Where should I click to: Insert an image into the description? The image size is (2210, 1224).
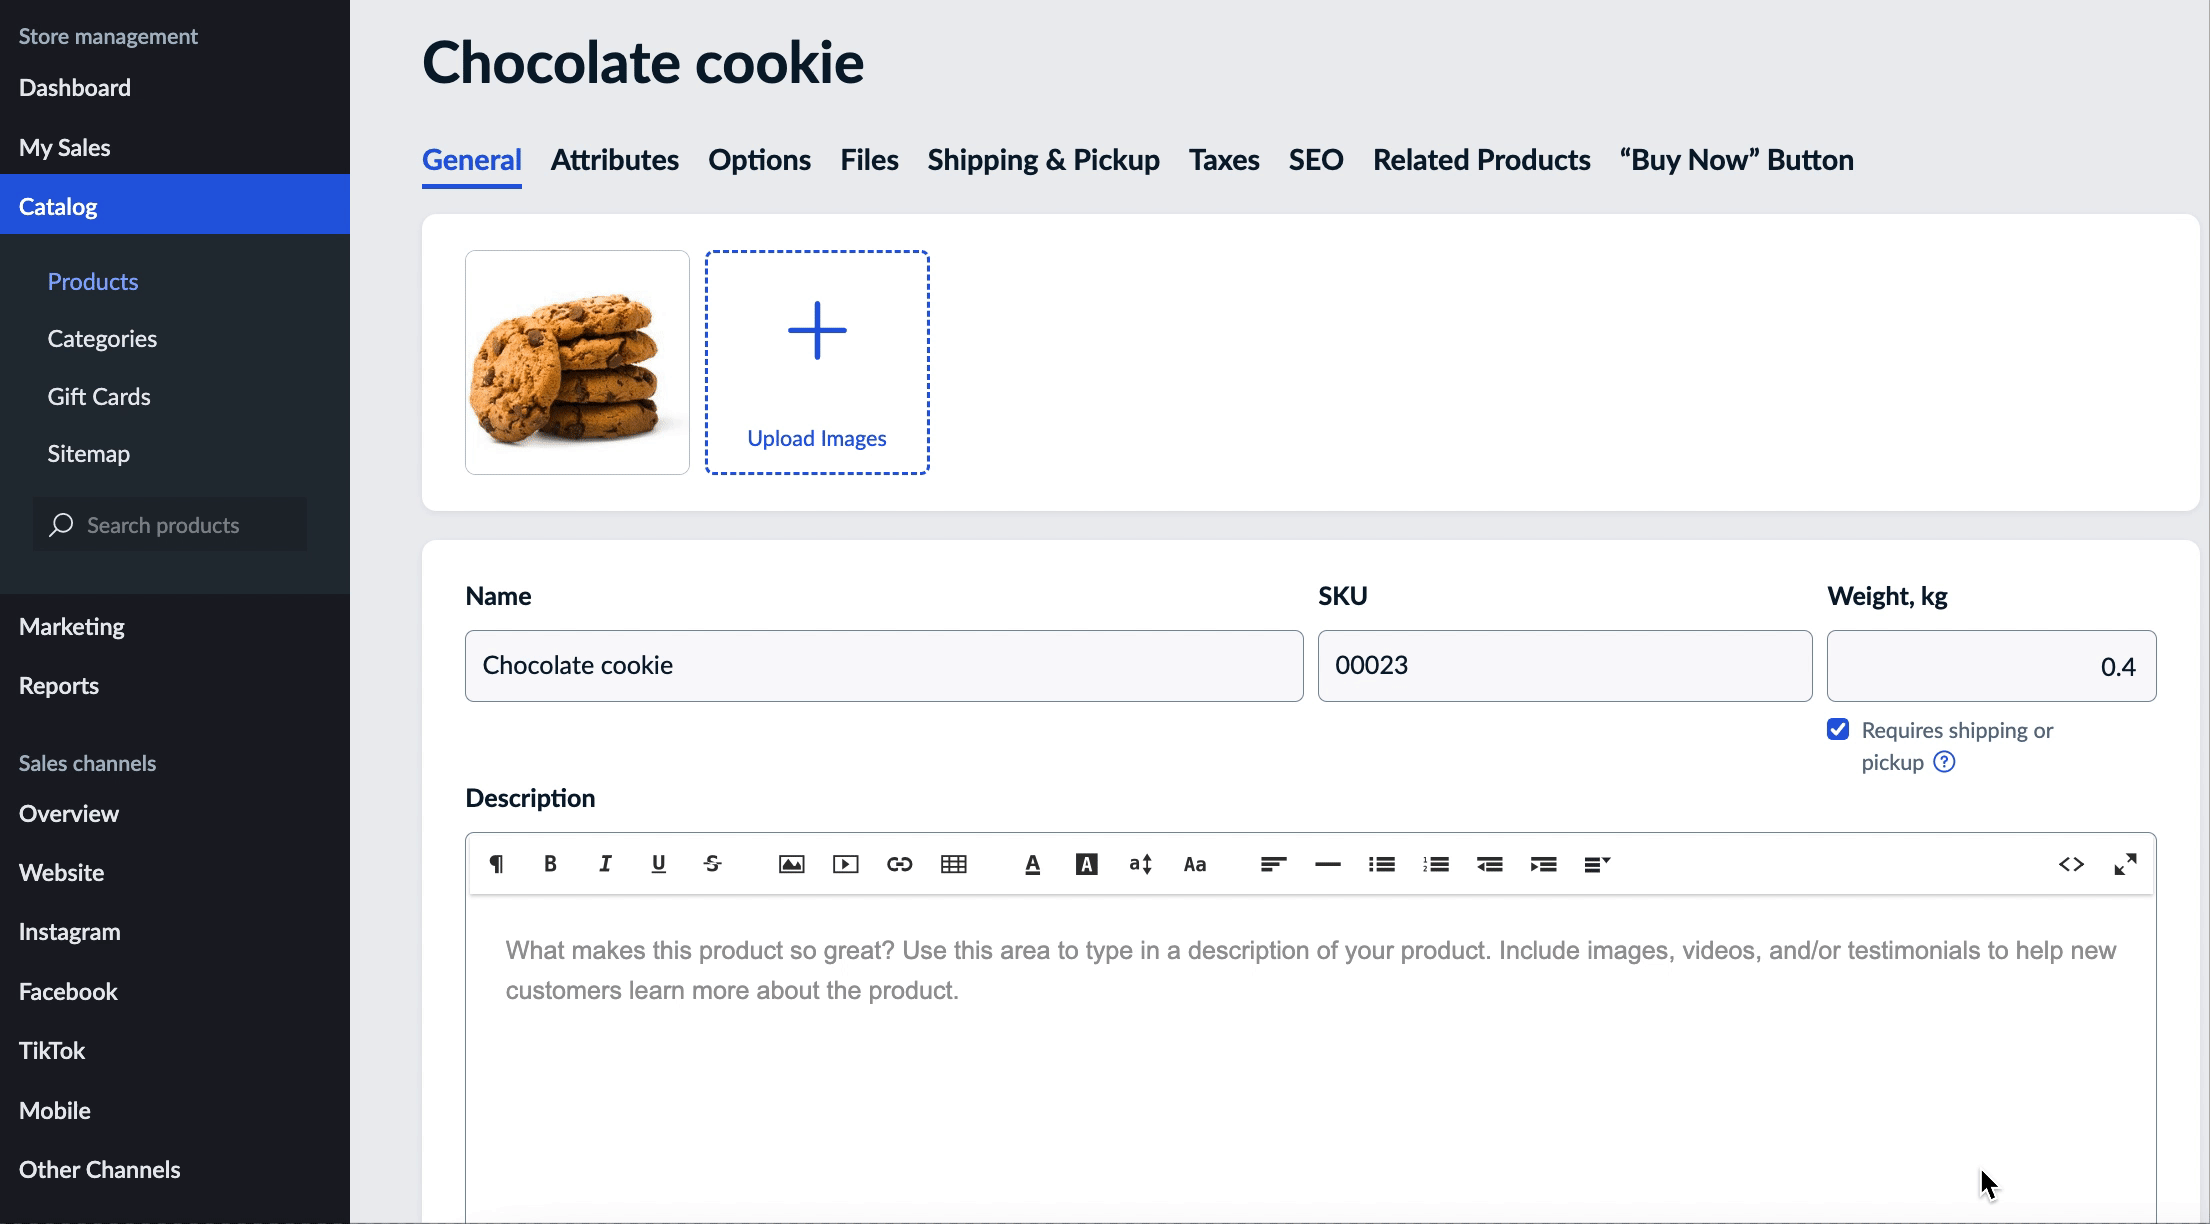point(791,864)
